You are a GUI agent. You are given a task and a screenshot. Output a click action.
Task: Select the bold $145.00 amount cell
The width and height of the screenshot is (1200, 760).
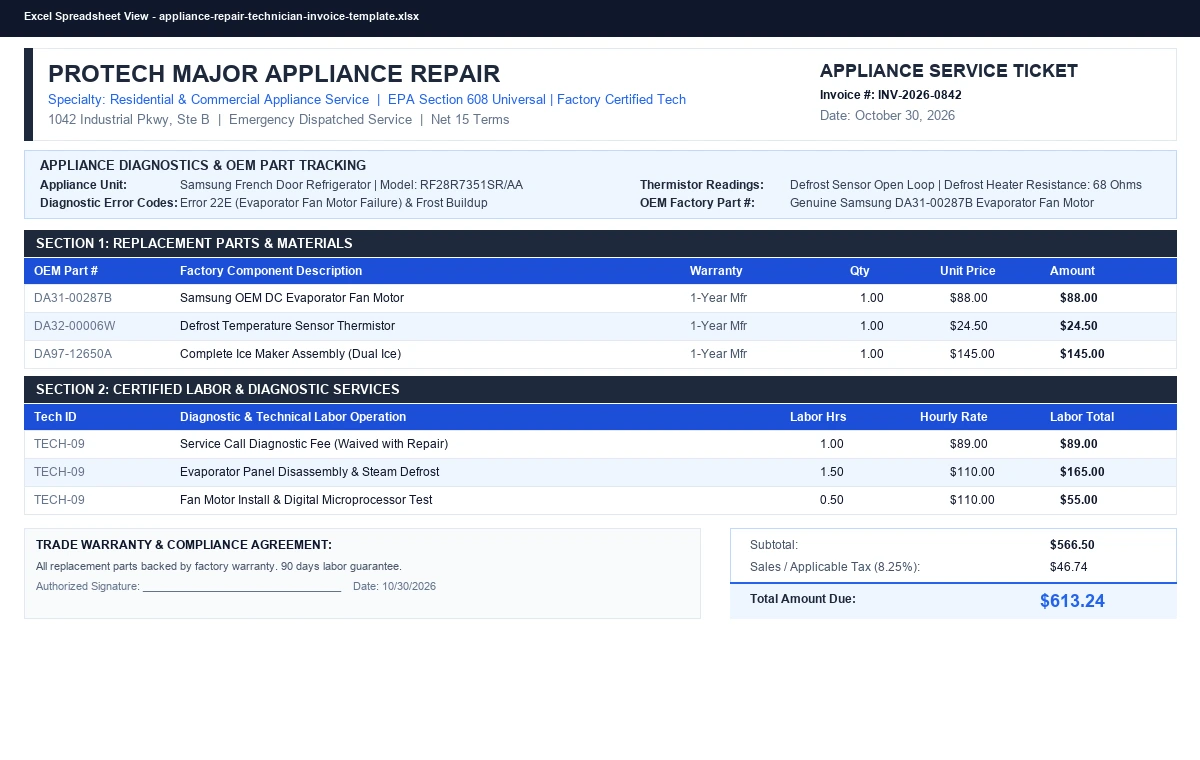click(1082, 354)
